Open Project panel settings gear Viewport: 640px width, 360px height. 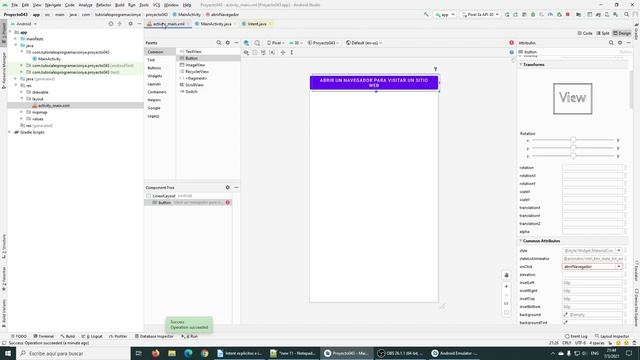pyautogui.click(x=131, y=24)
